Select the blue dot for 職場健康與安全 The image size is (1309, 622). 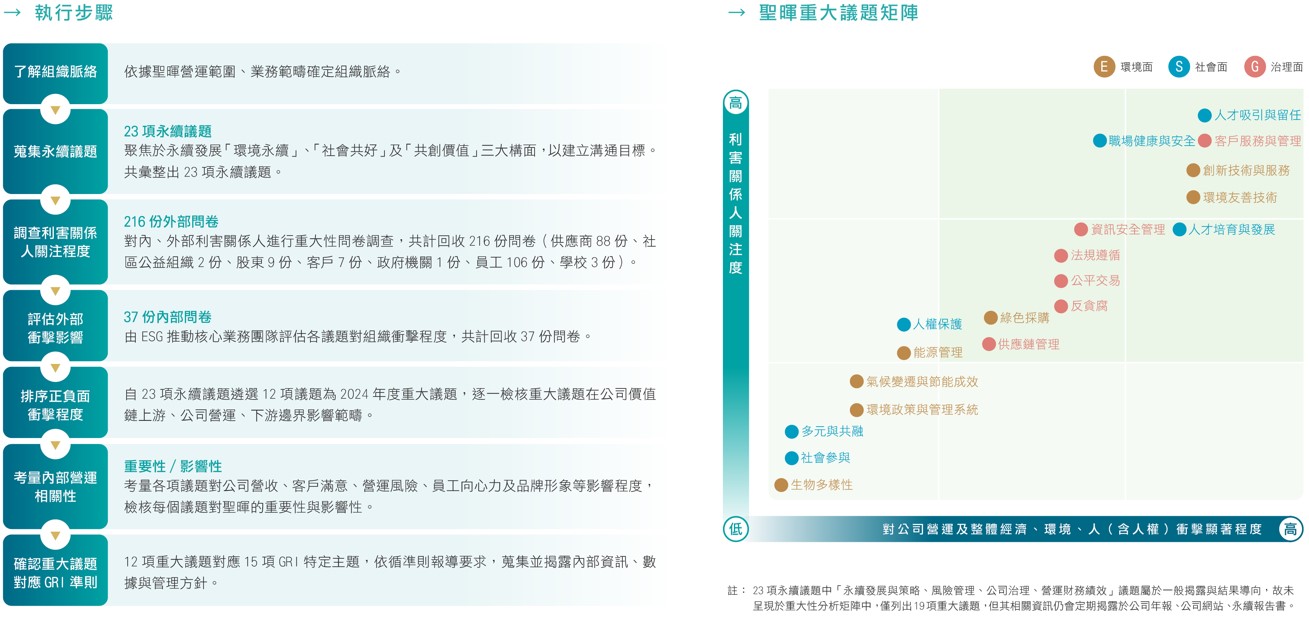pyautogui.click(x=1099, y=141)
